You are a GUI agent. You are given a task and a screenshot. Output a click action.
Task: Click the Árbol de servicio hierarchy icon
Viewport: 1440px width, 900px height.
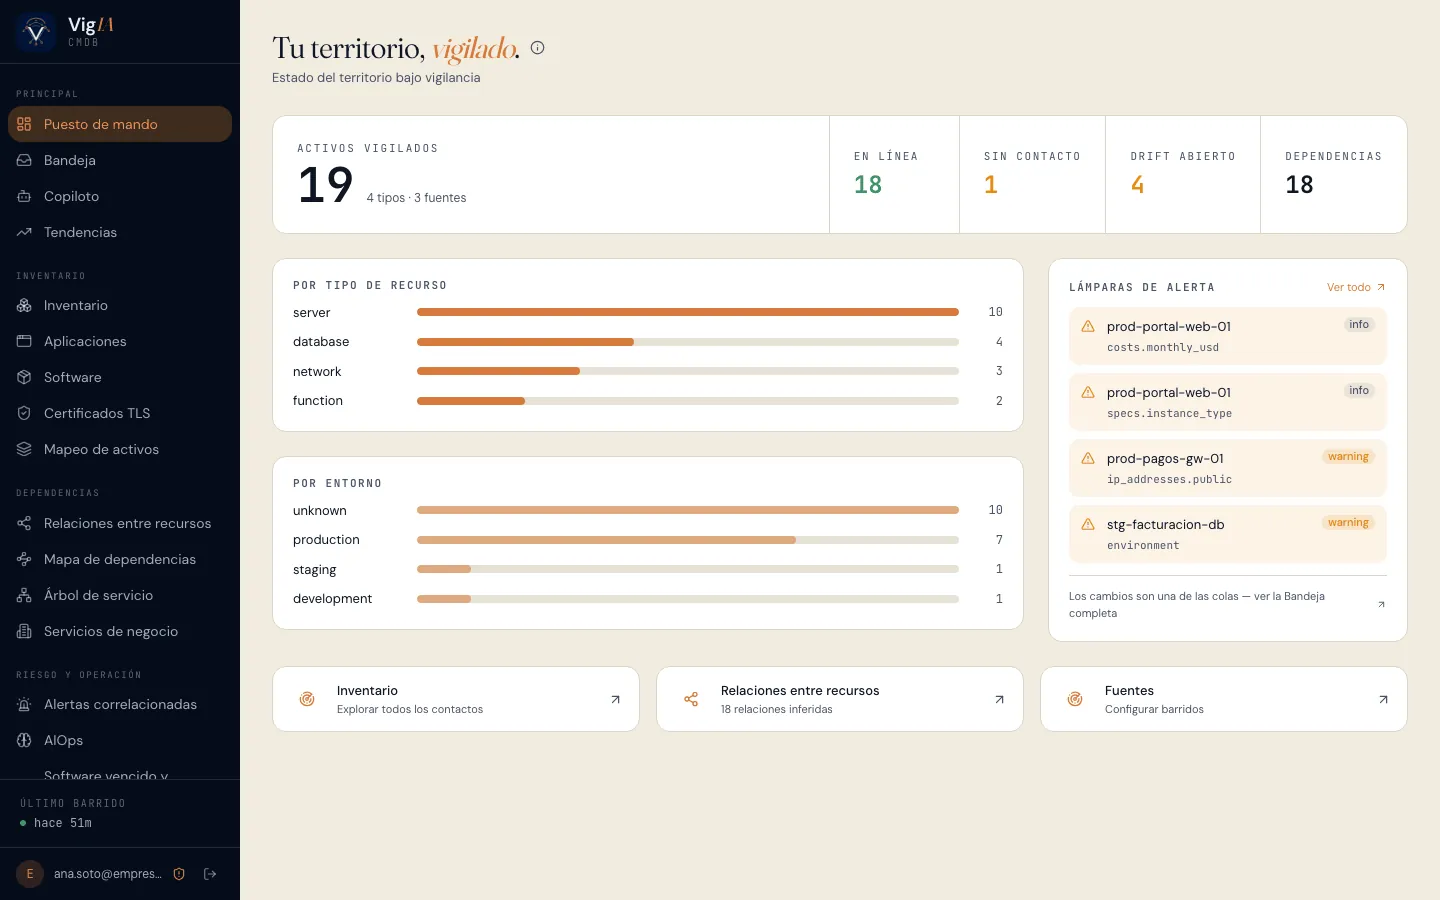24,595
